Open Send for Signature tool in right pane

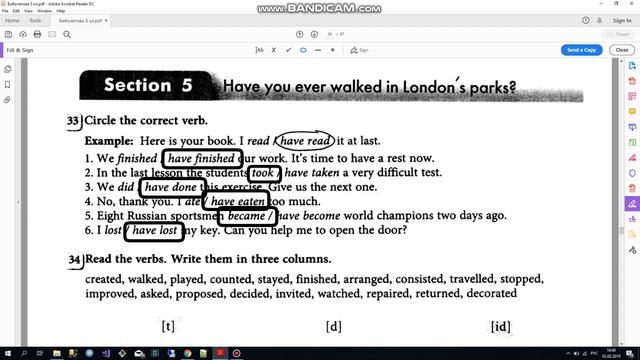[x=632, y=219]
